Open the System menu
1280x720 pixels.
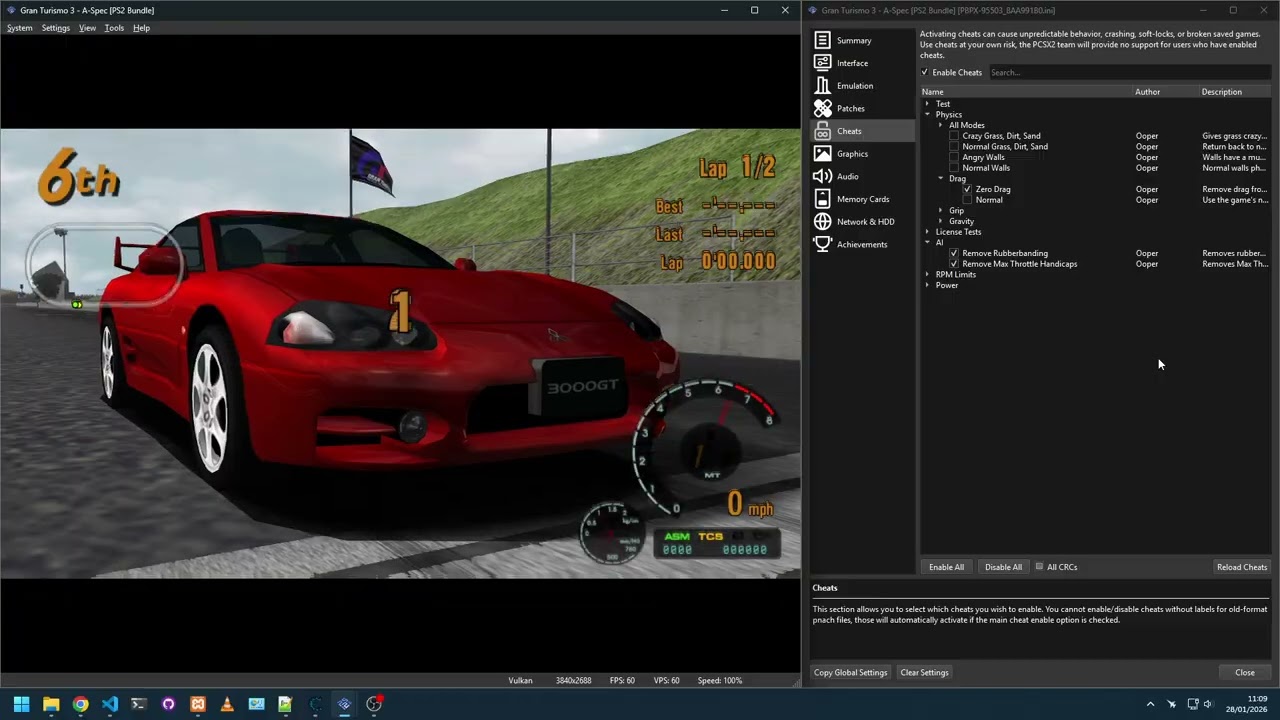click(x=19, y=28)
